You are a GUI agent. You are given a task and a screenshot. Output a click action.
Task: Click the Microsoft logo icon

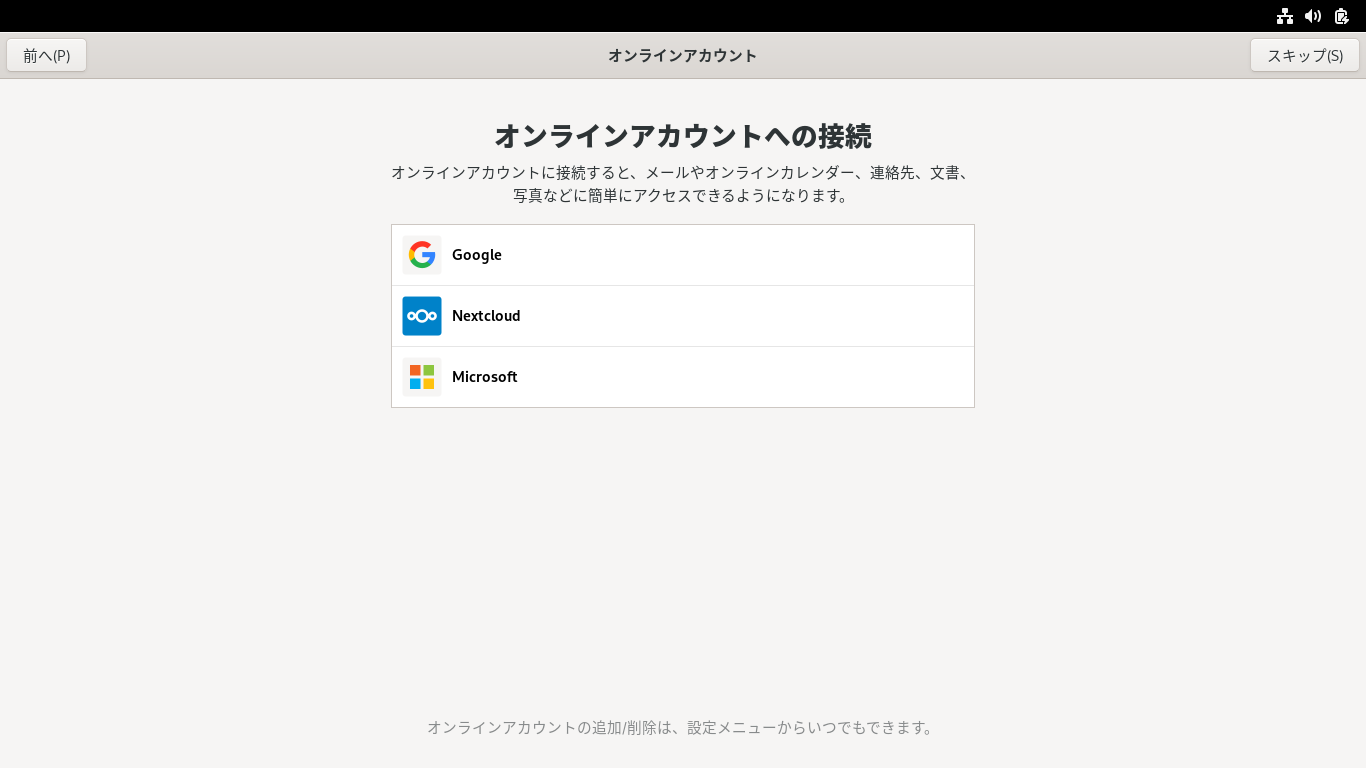422,377
